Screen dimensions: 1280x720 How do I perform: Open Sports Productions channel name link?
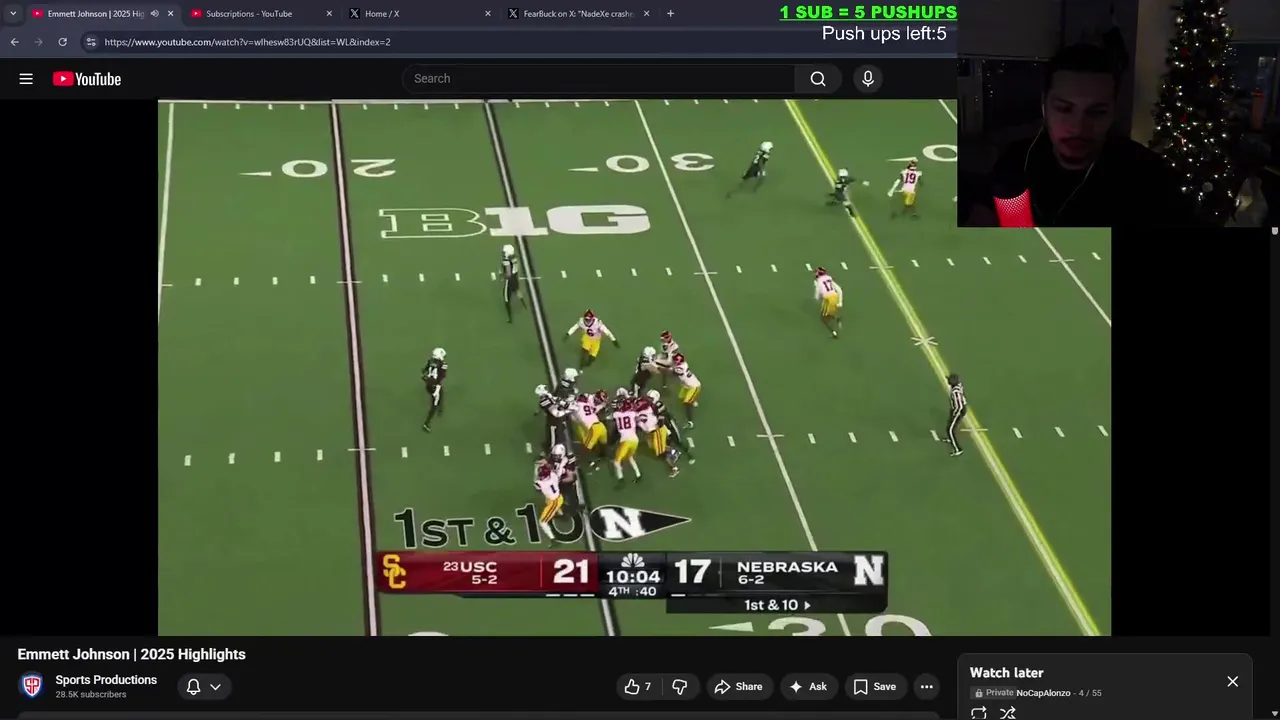(x=106, y=680)
